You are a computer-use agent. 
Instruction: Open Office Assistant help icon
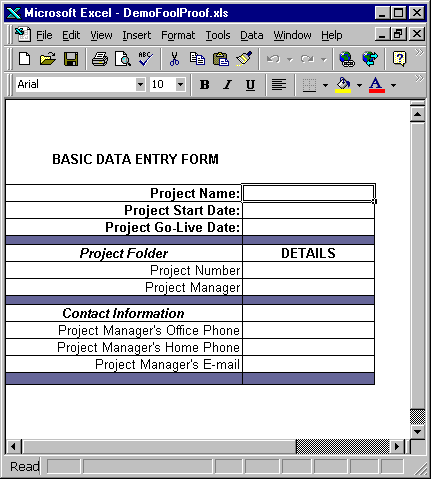399,59
